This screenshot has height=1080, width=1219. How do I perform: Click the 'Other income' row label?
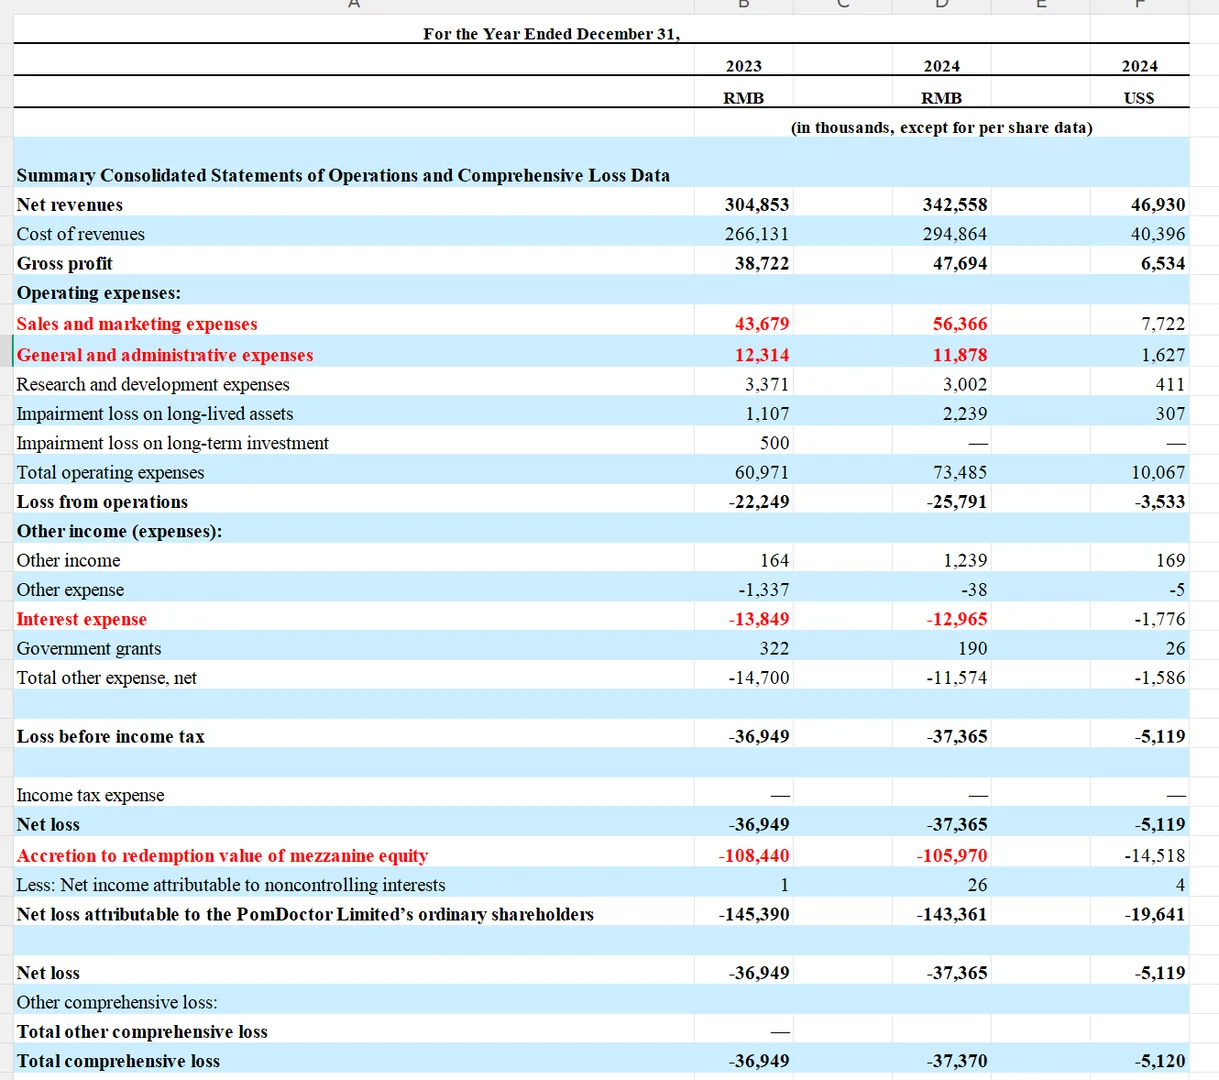click(x=68, y=561)
